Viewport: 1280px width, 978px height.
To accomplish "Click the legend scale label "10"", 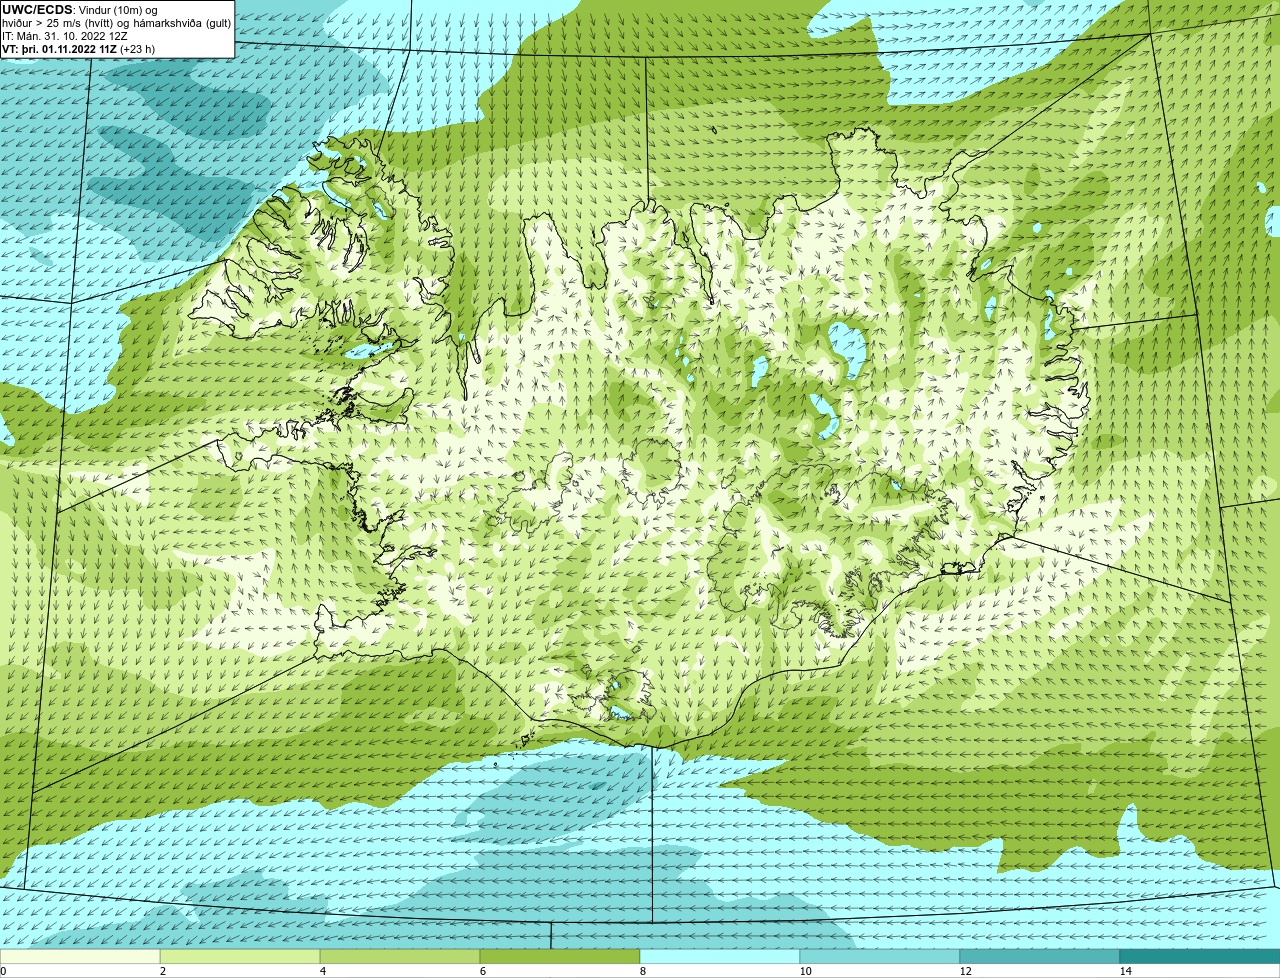I will (805, 971).
